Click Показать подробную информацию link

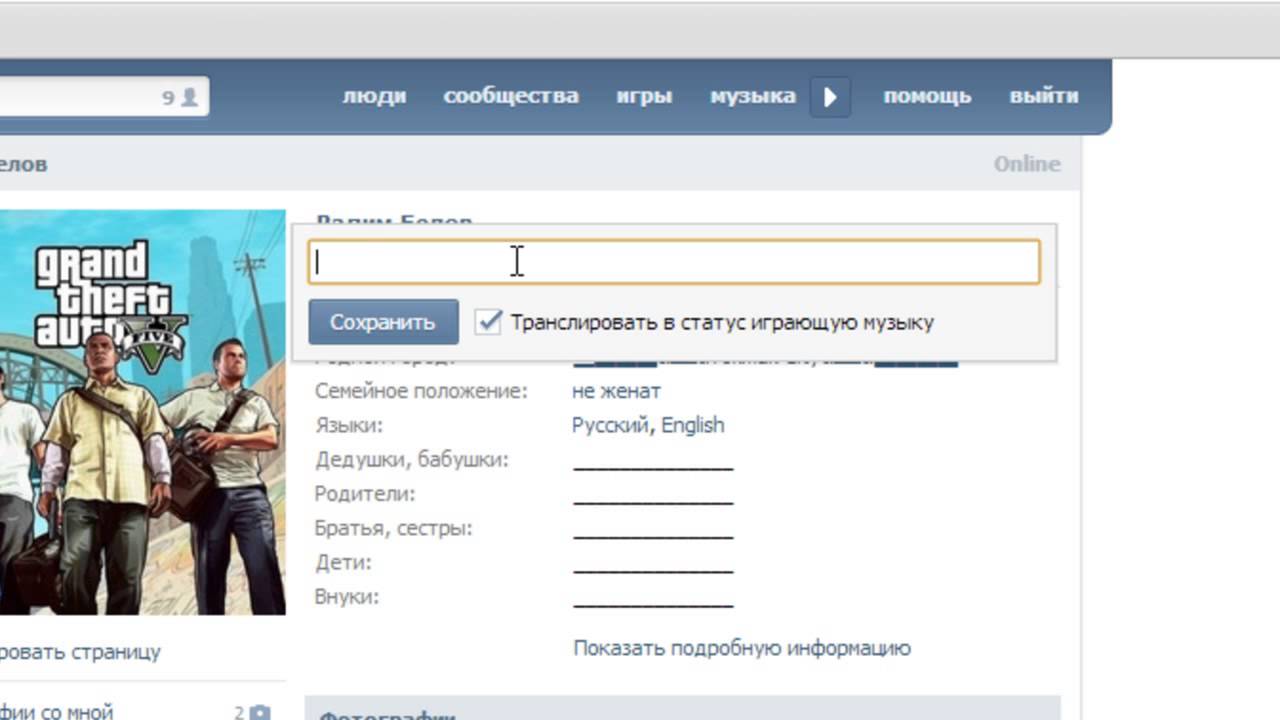point(742,648)
